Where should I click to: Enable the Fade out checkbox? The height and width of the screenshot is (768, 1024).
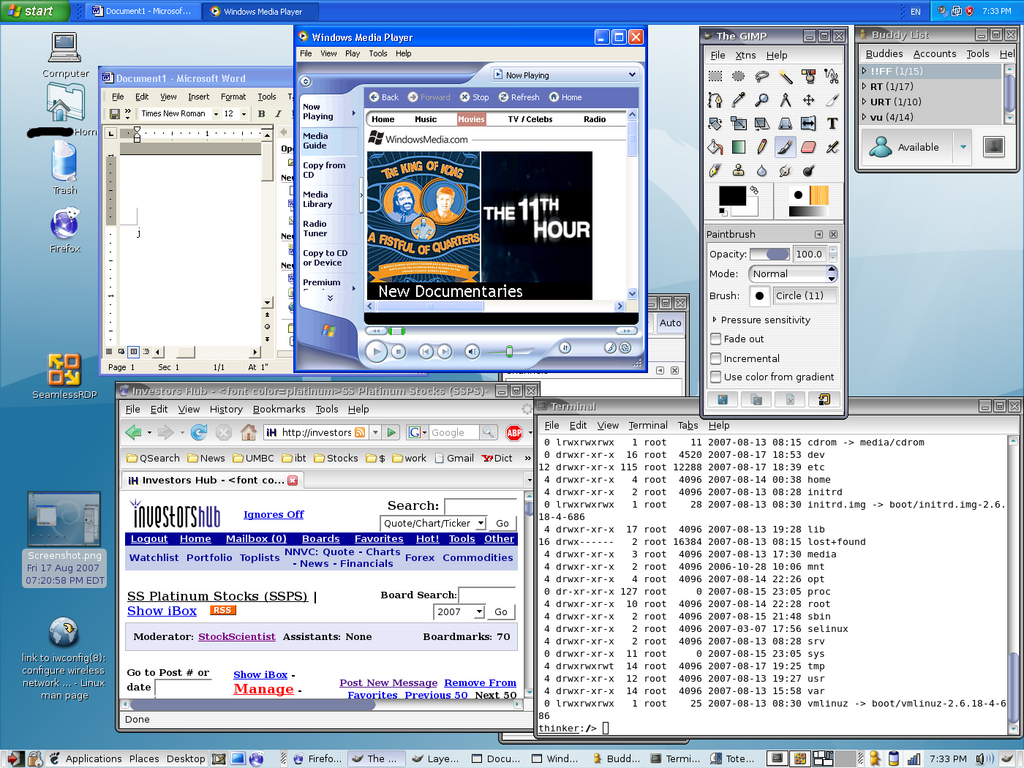pos(716,339)
